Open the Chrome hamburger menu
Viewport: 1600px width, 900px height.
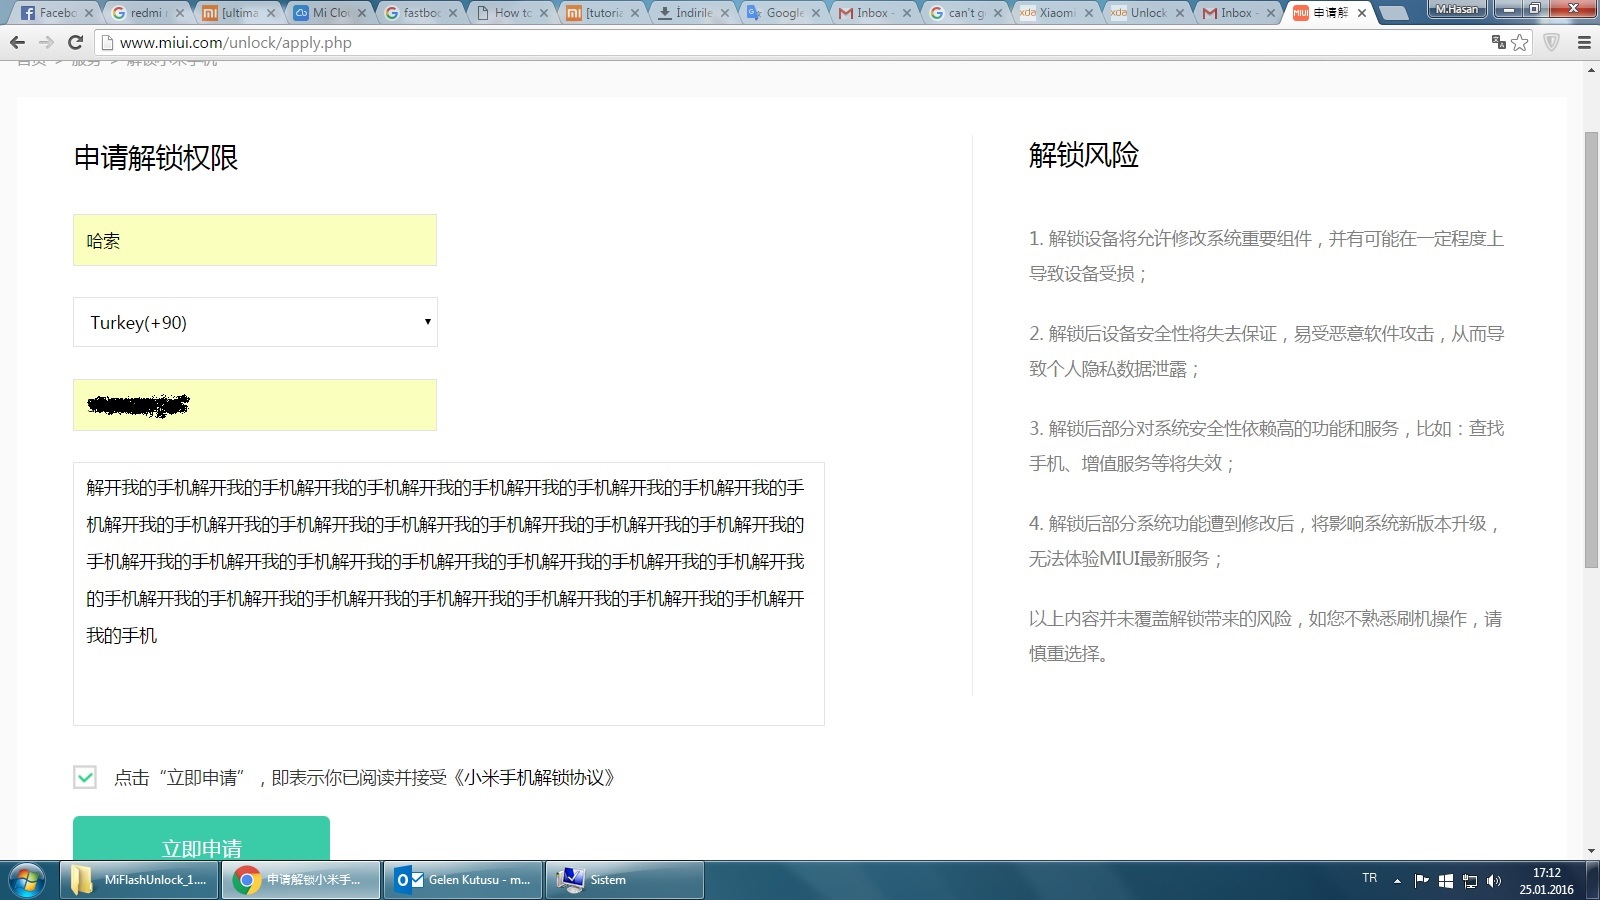click(1584, 42)
